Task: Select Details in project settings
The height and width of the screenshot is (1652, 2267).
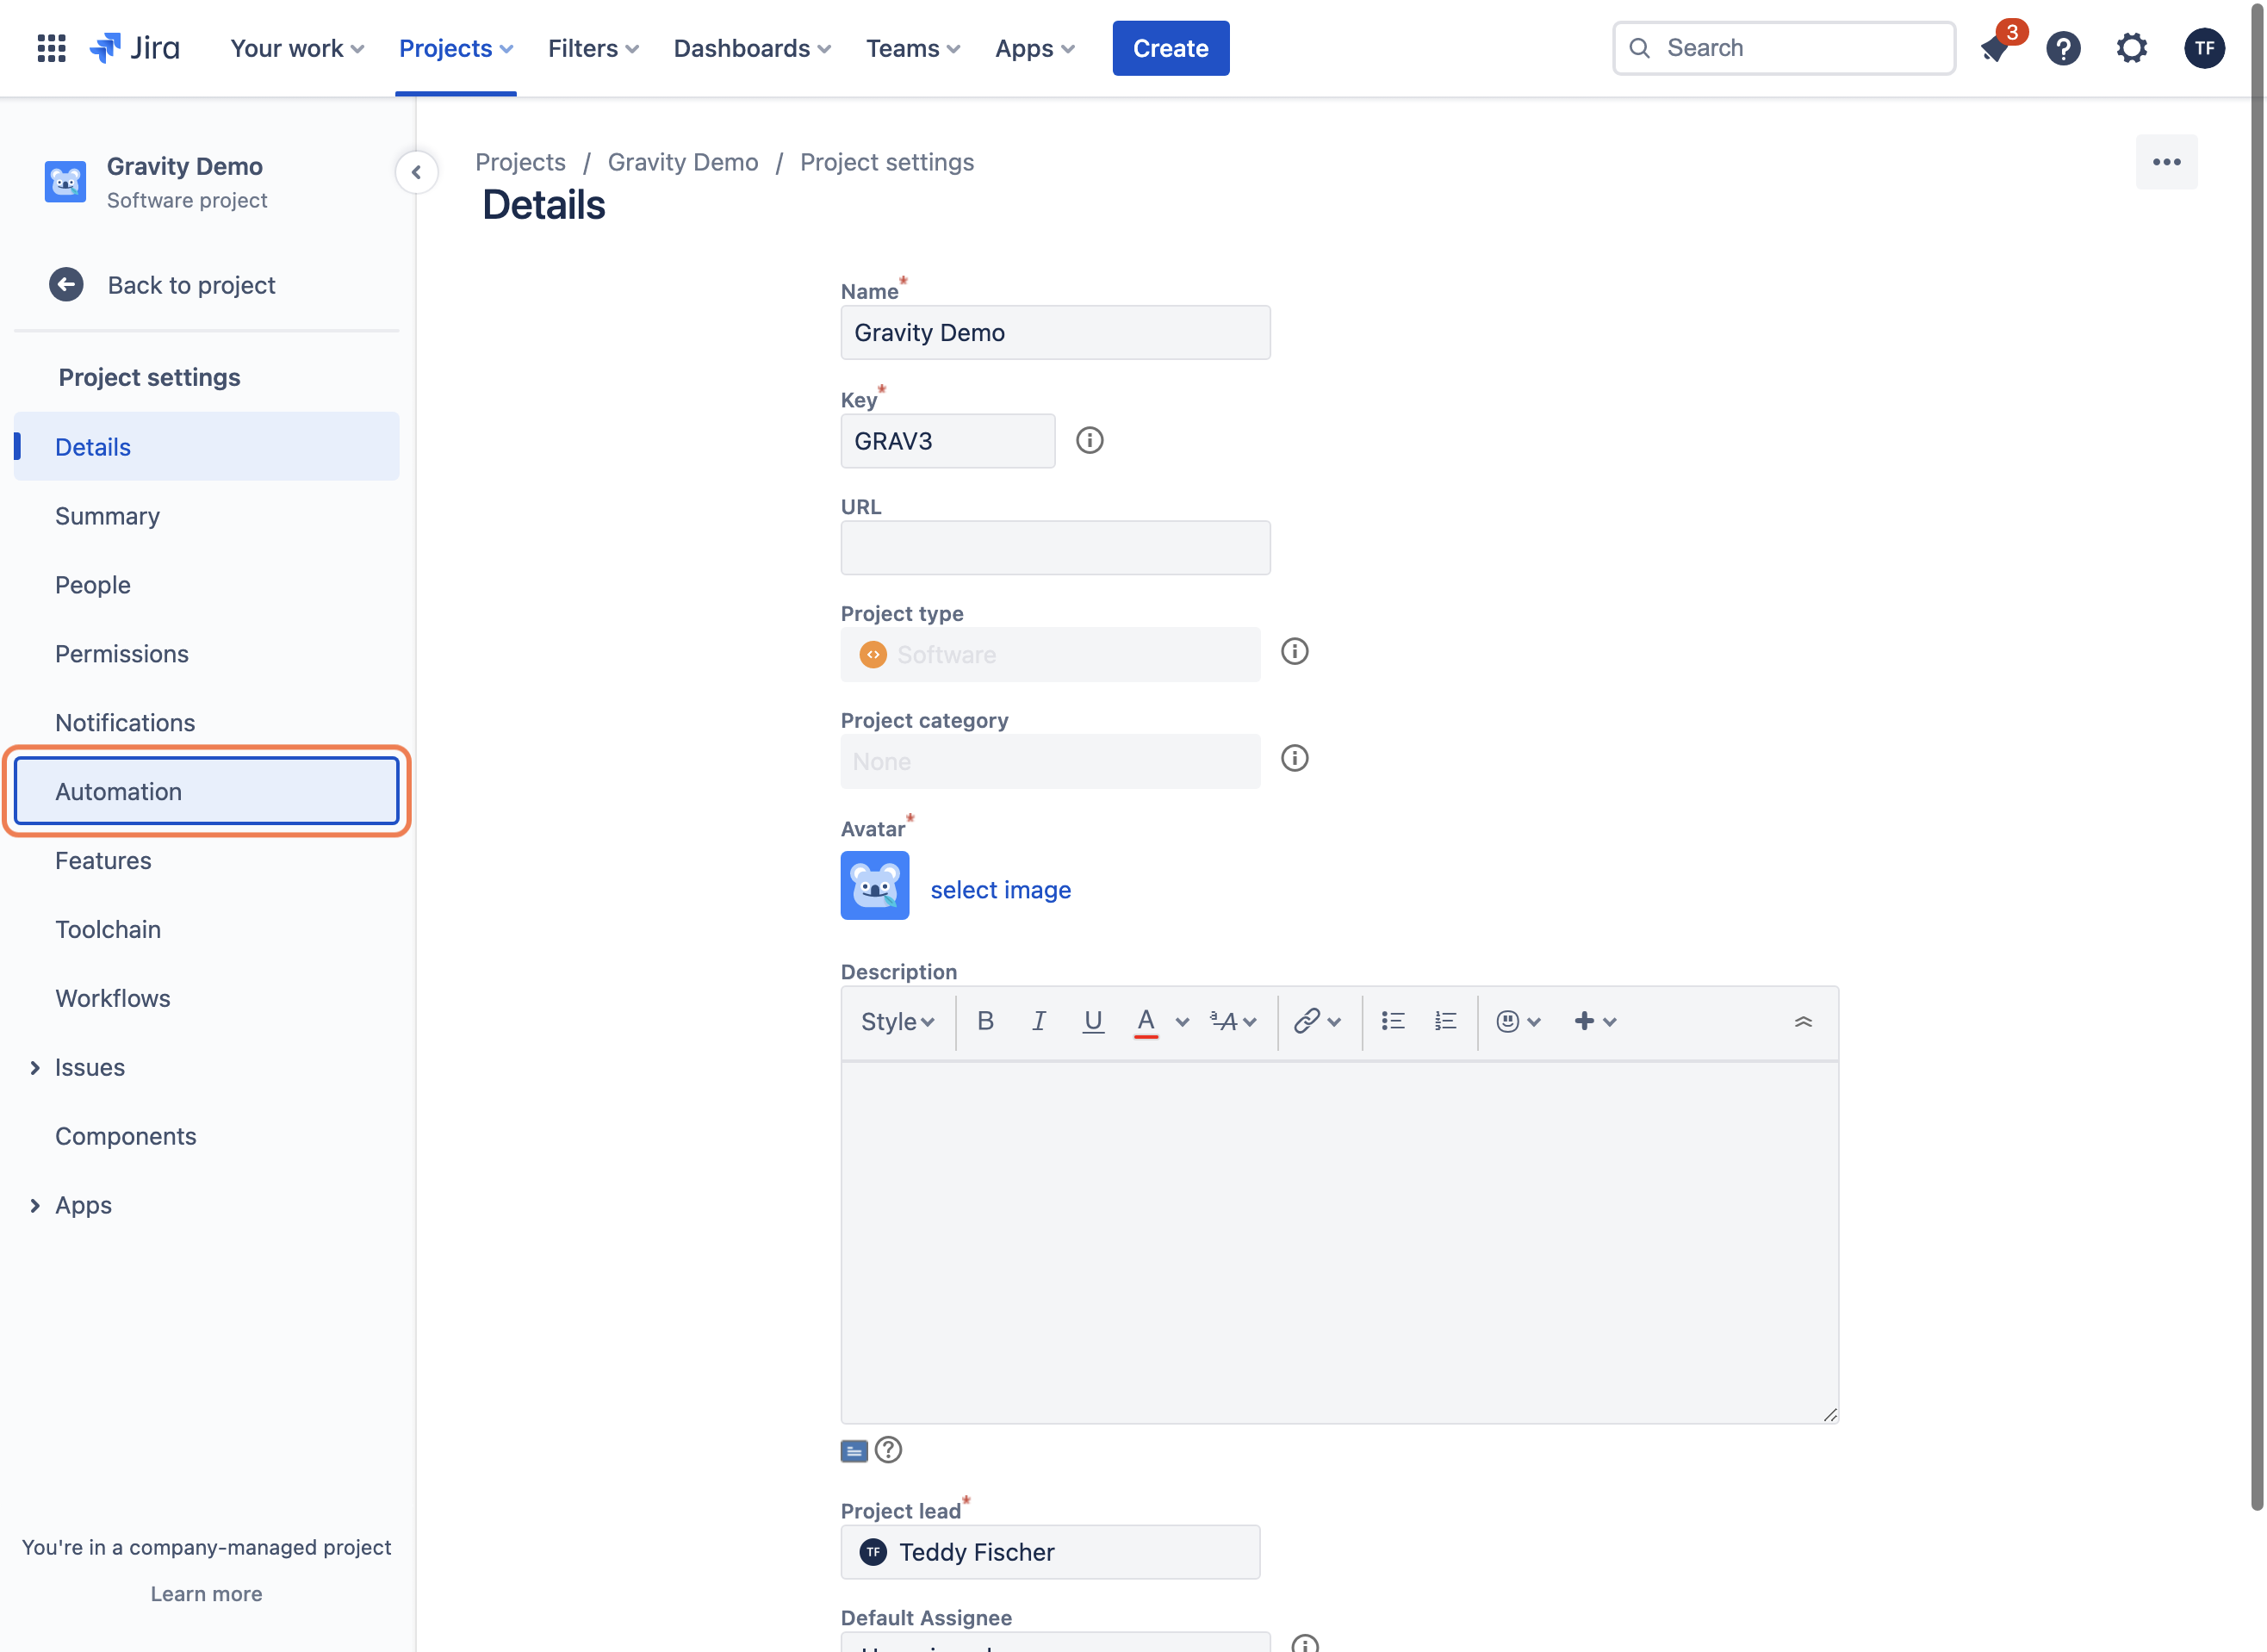Action: 207,446
